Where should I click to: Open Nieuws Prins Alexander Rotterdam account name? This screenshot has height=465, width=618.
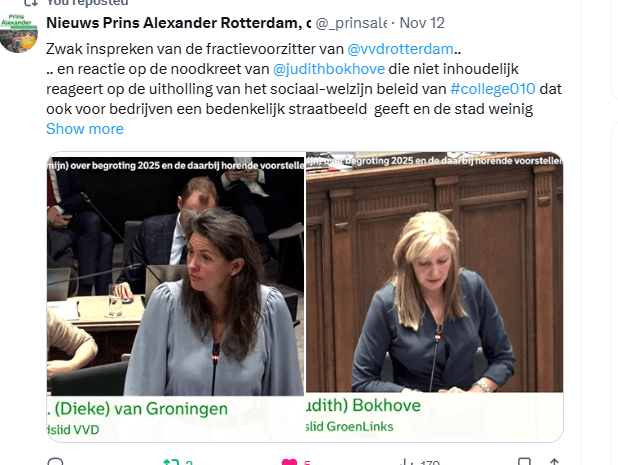(x=179, y=23)
